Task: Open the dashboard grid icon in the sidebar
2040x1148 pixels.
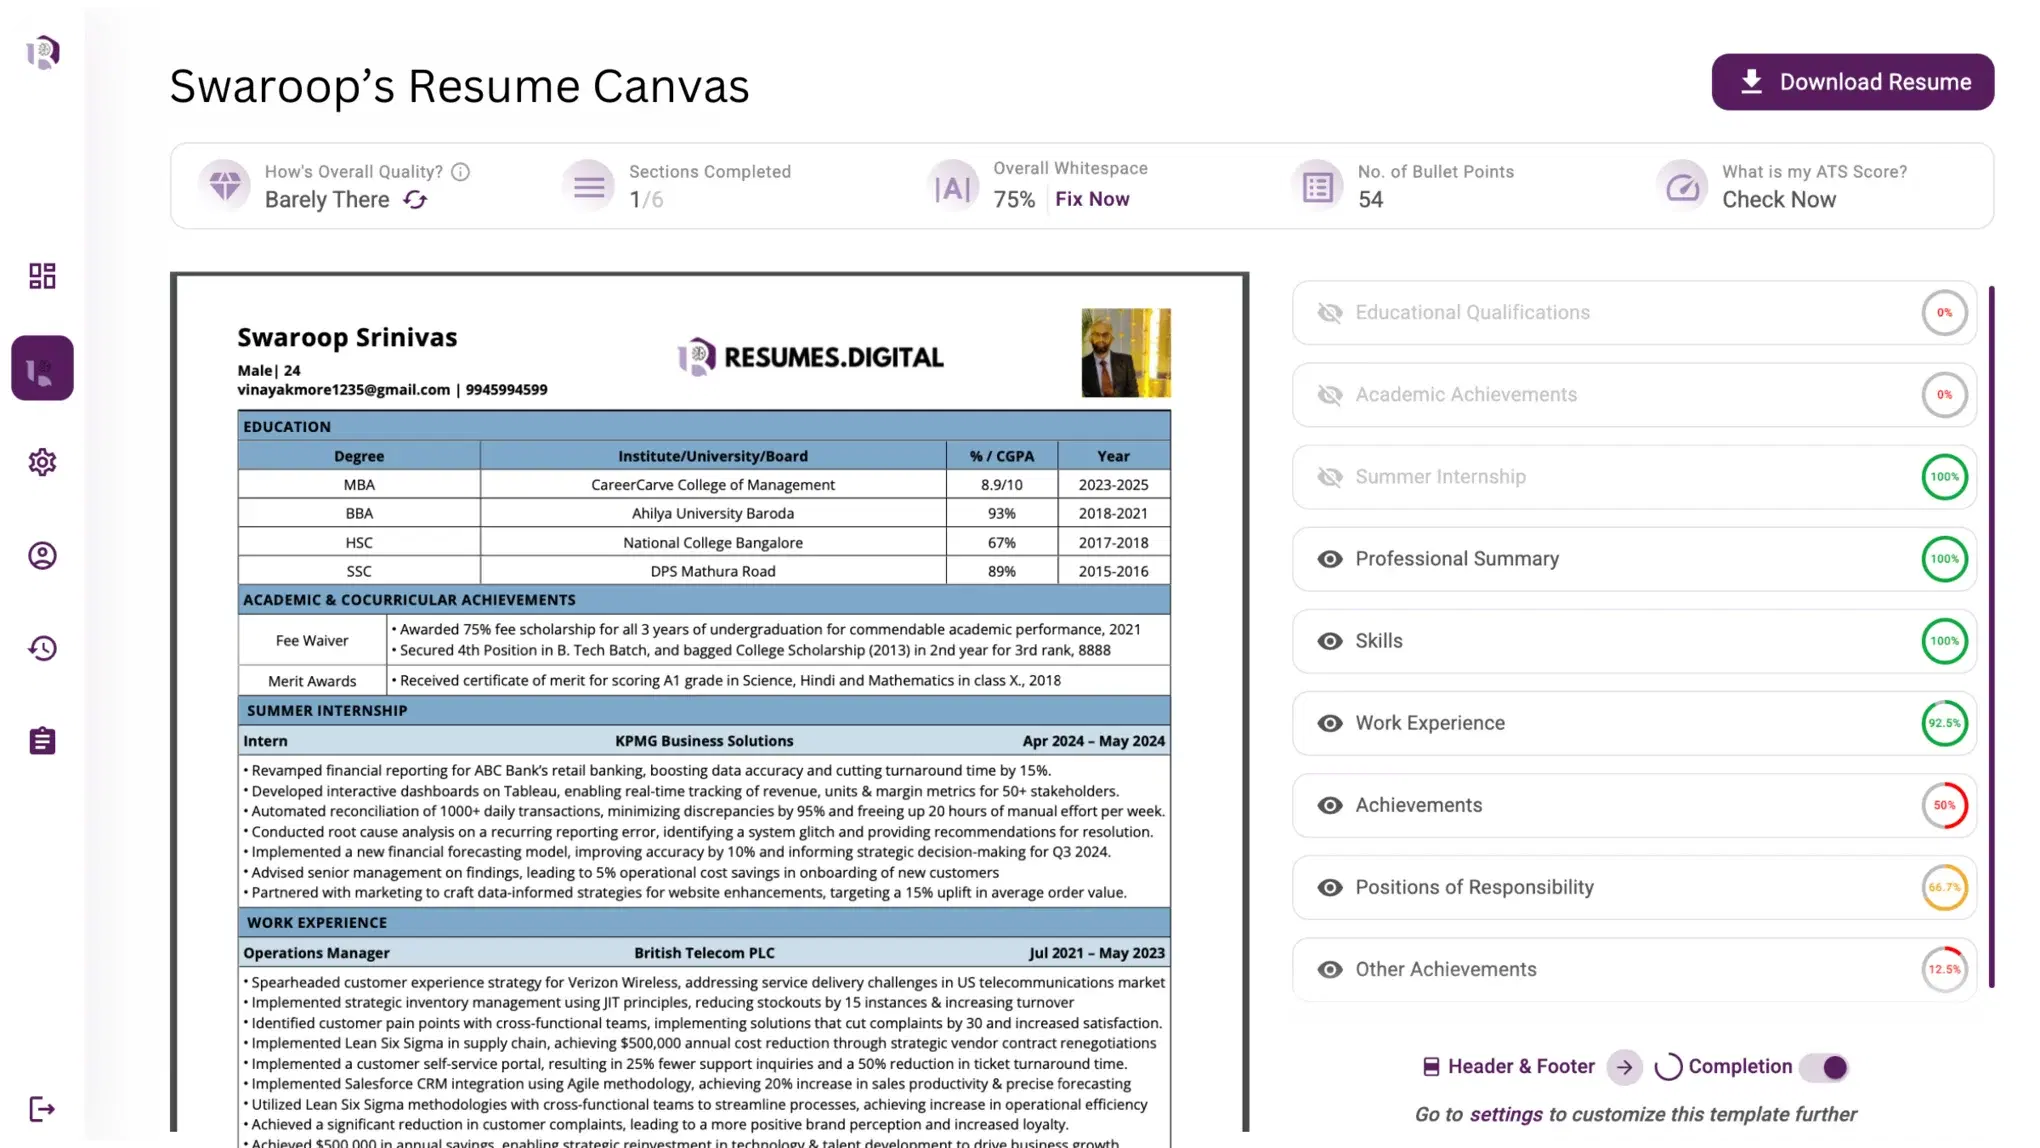Action: [x=42, y=276]
